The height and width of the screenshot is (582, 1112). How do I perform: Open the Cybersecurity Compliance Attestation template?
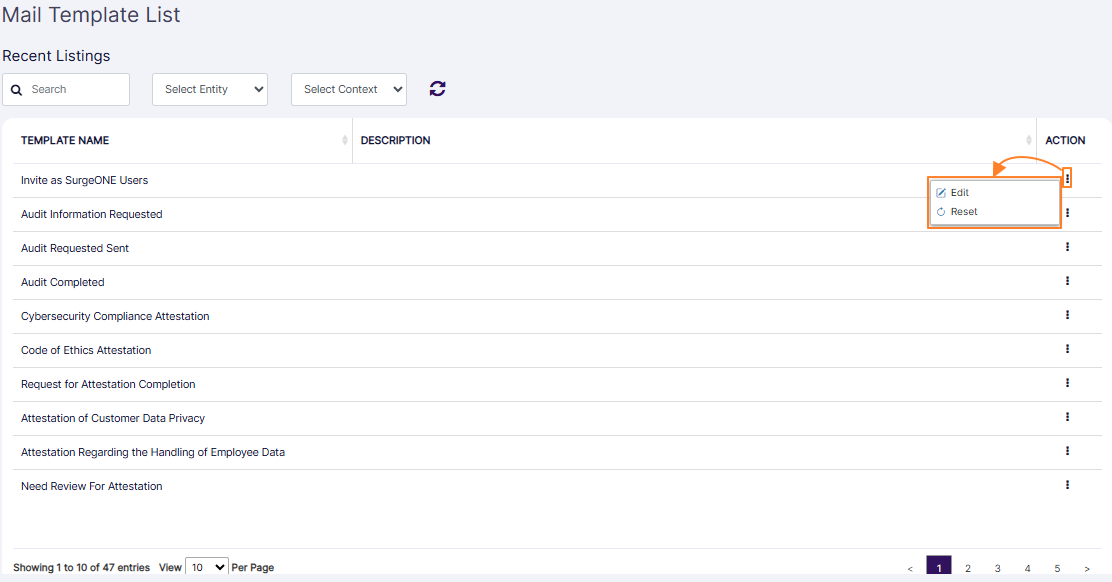coord(114,315)
